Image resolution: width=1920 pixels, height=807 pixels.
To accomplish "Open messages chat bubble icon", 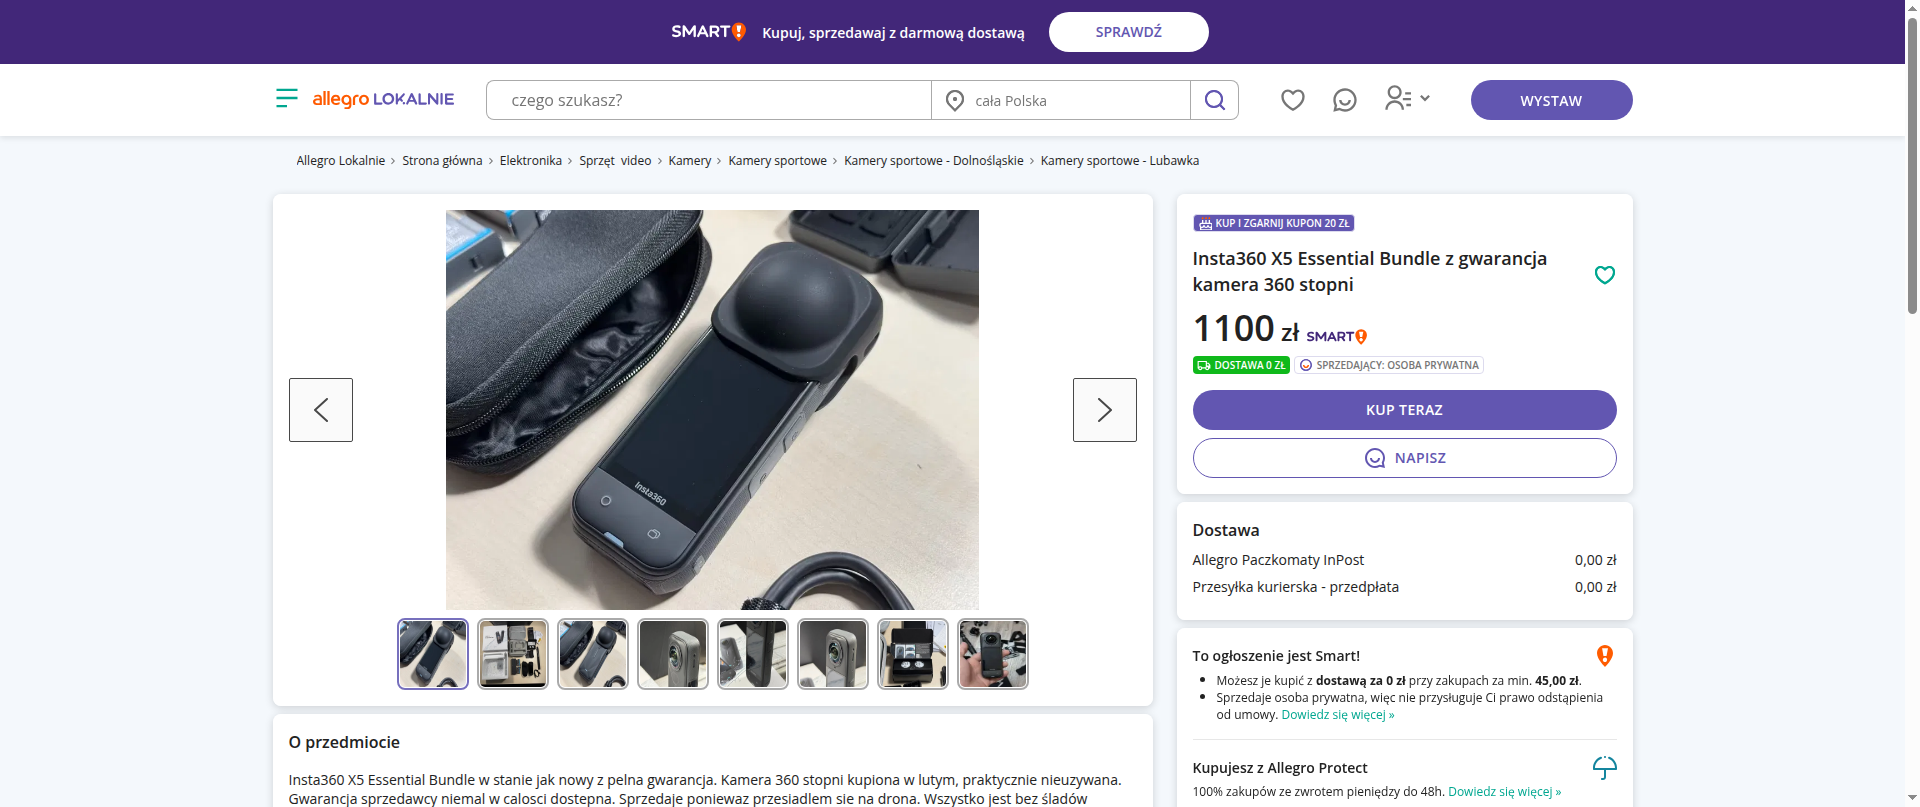I will pyautogui.click(x=1345, y=100).
